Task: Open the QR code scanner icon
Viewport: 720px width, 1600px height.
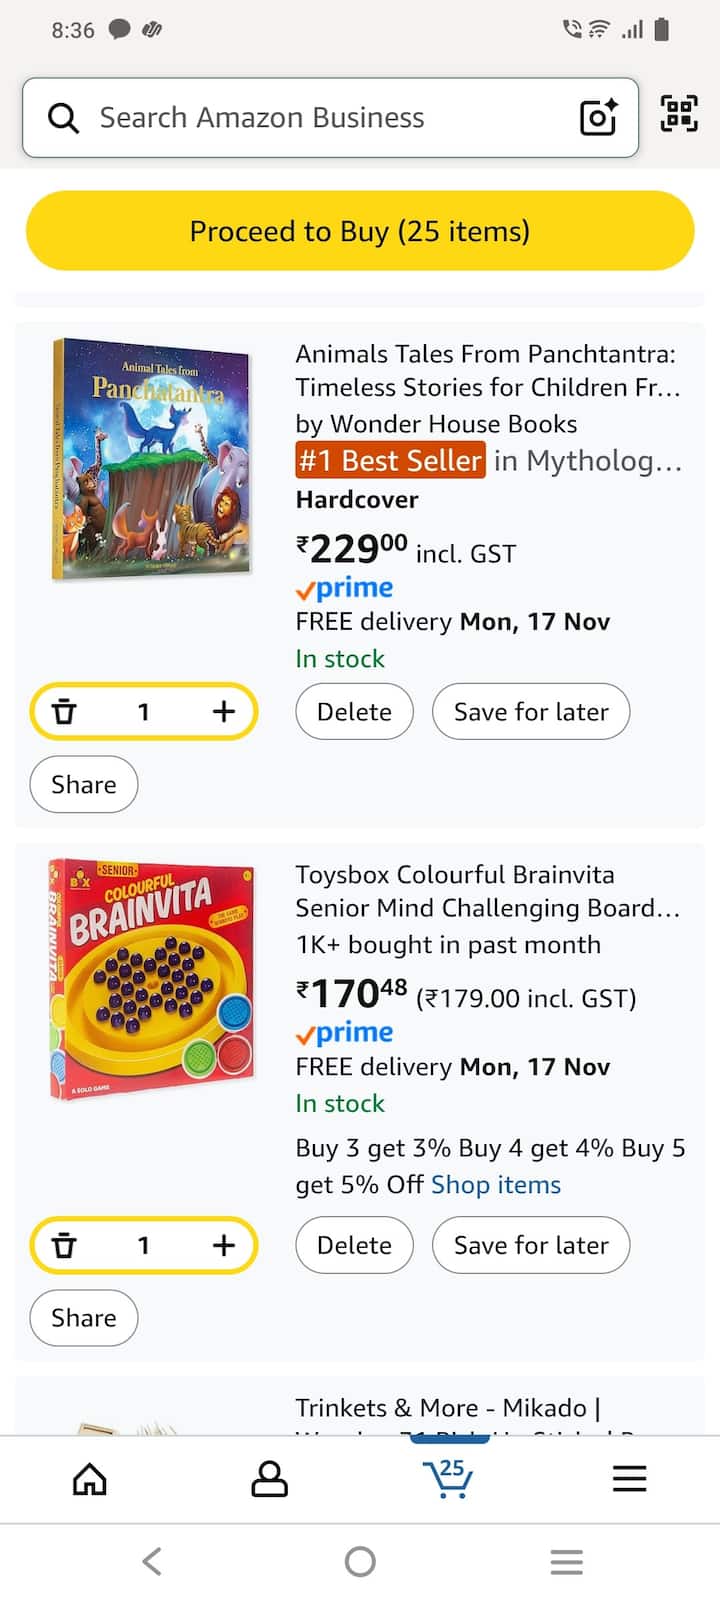Action: point(679,113)
